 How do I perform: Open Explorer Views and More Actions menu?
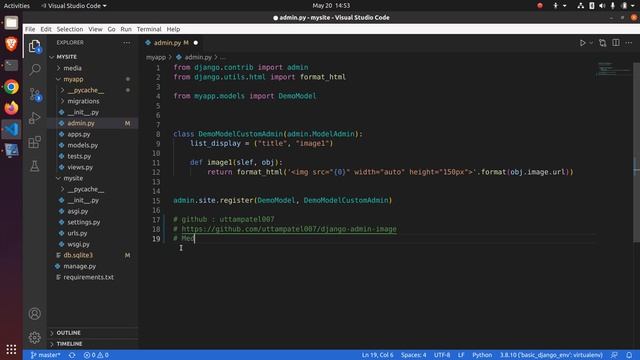[127, 42]
